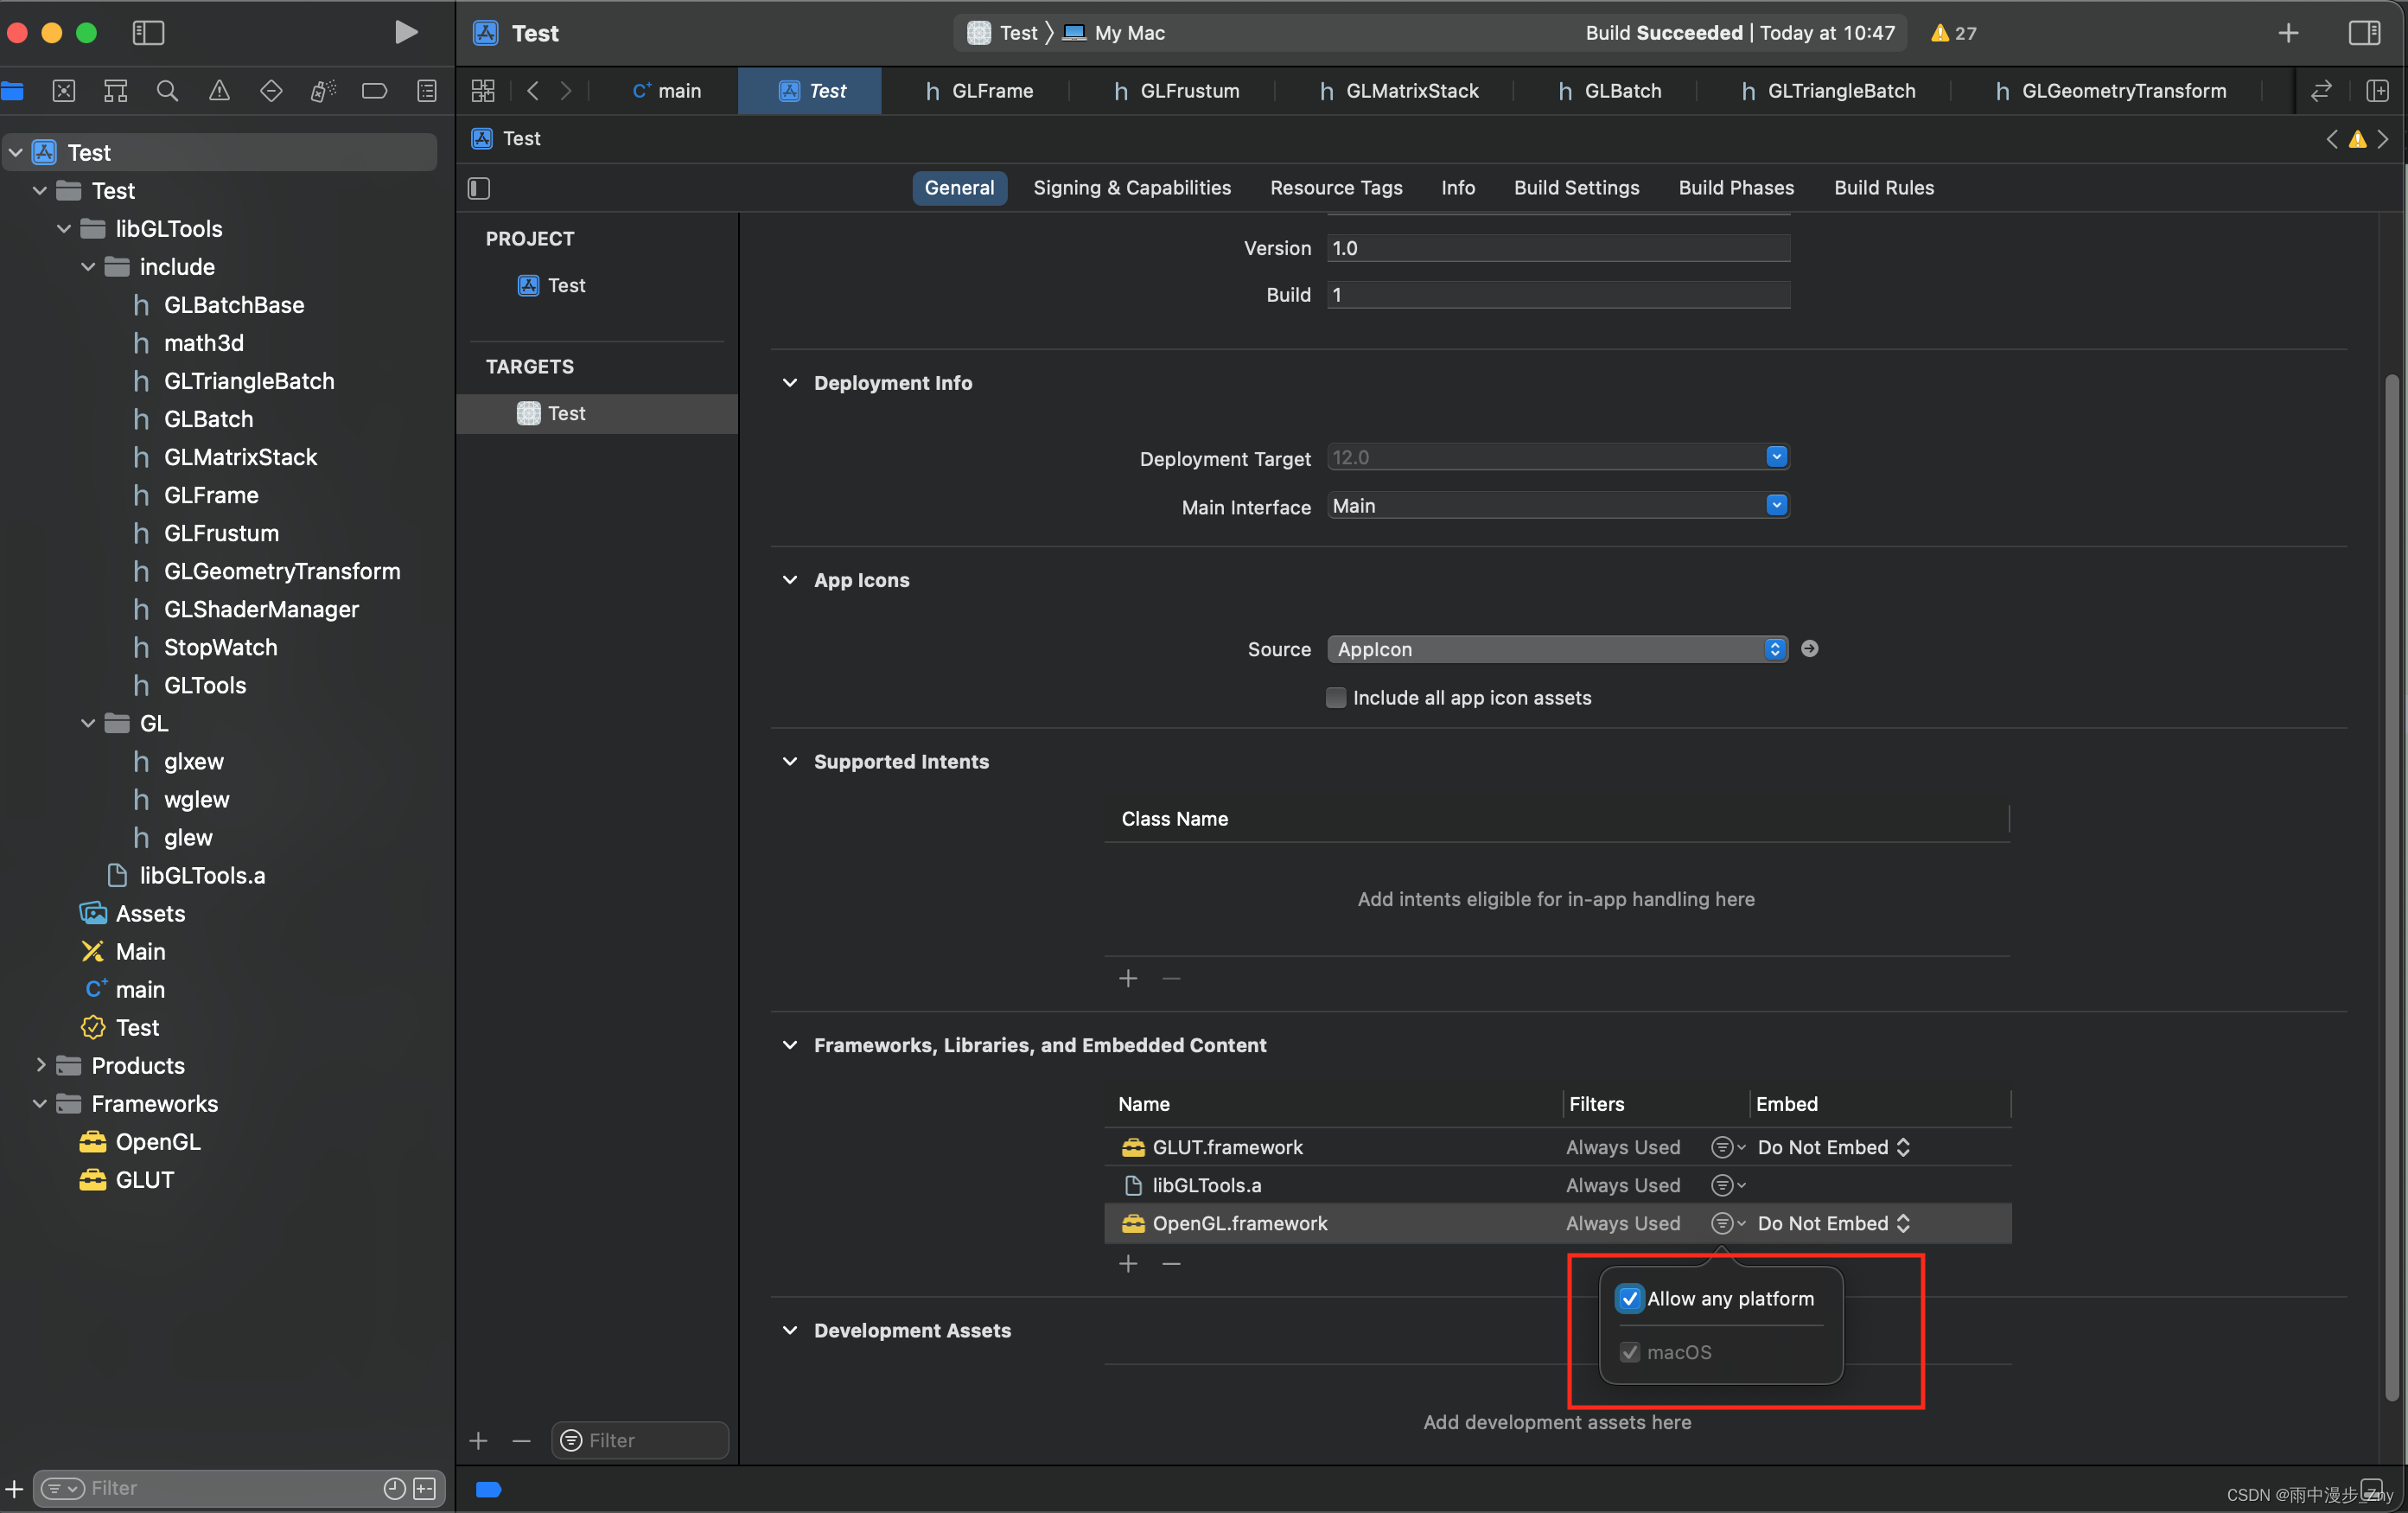The height and width of the screenshot is (1513, 2408).
Task: Click the yellow warnings badge showing 27
Action: click(1952, 33)
